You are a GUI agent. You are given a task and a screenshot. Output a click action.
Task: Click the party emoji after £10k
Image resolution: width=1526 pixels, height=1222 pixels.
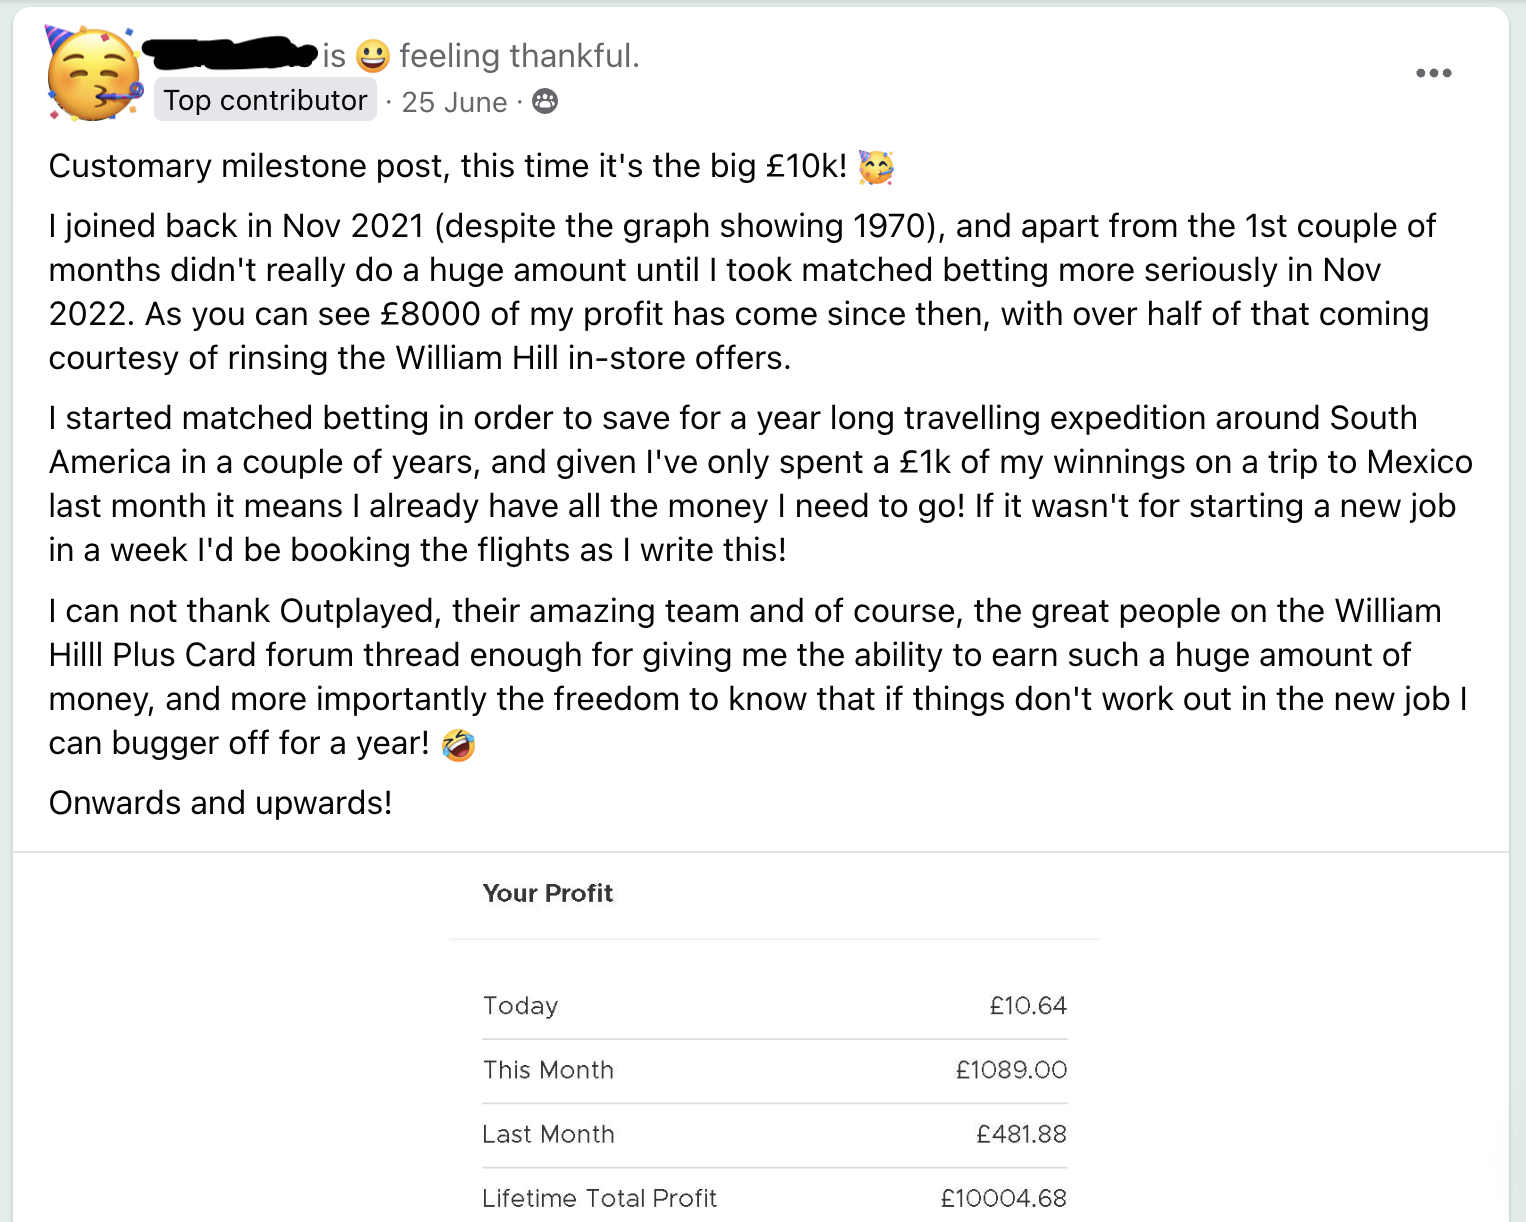(x=876, y=167)
